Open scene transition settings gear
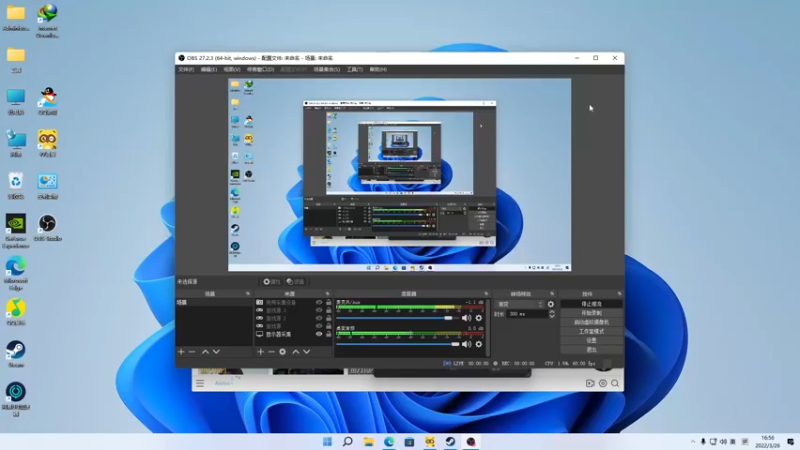This screenshot has height=450, width=800. click(550, 304)
